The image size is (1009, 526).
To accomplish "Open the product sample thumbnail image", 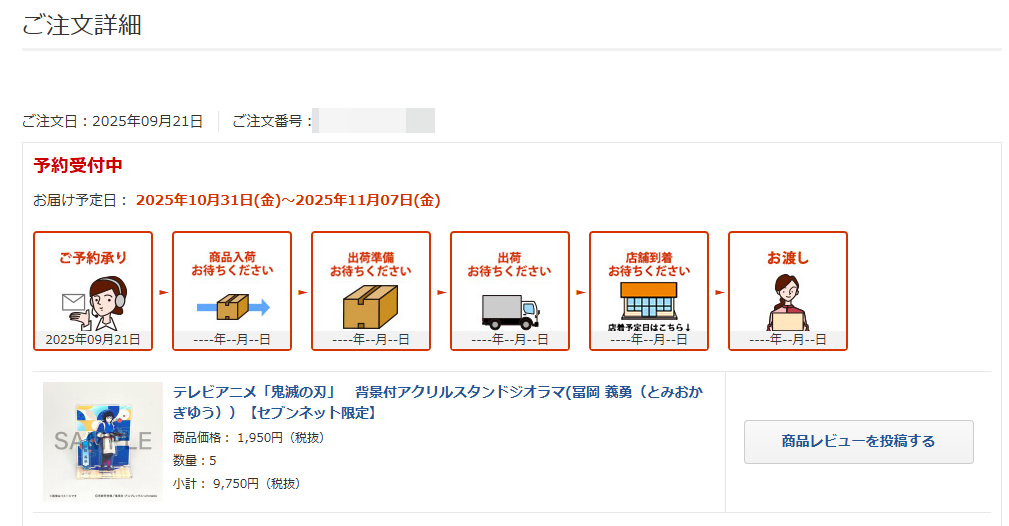I will click(102, 441).
